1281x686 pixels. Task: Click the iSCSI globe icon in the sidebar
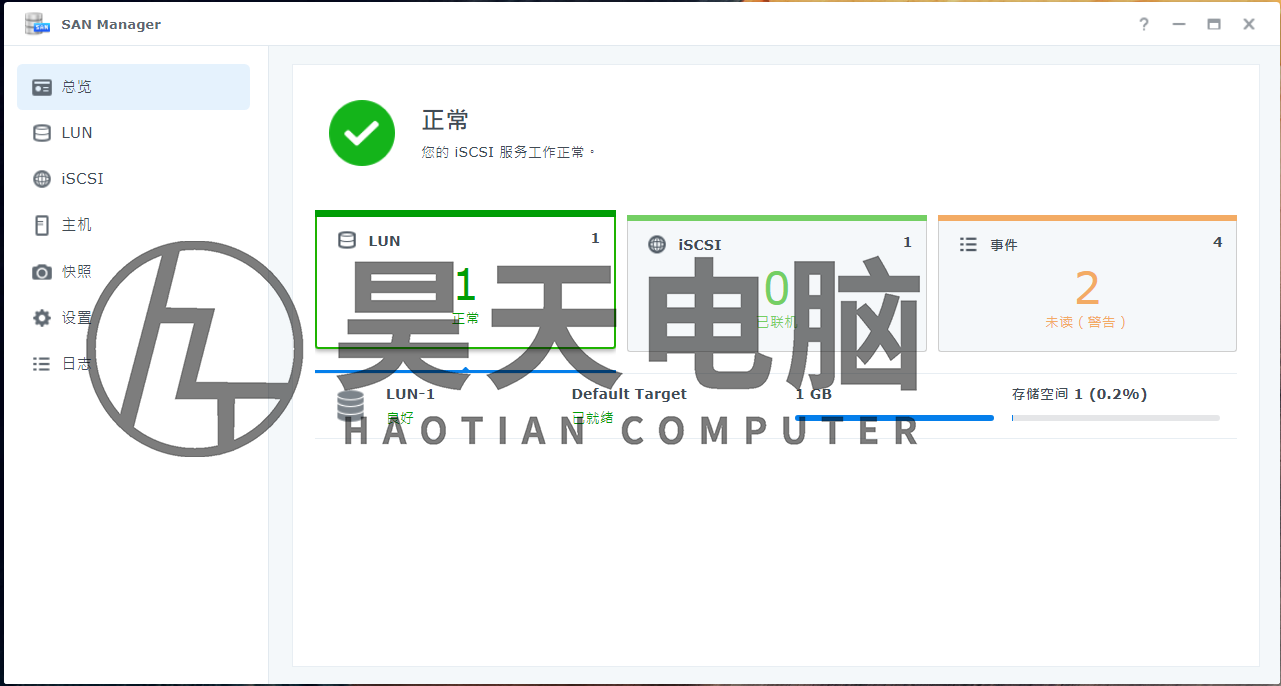point(41,178)
